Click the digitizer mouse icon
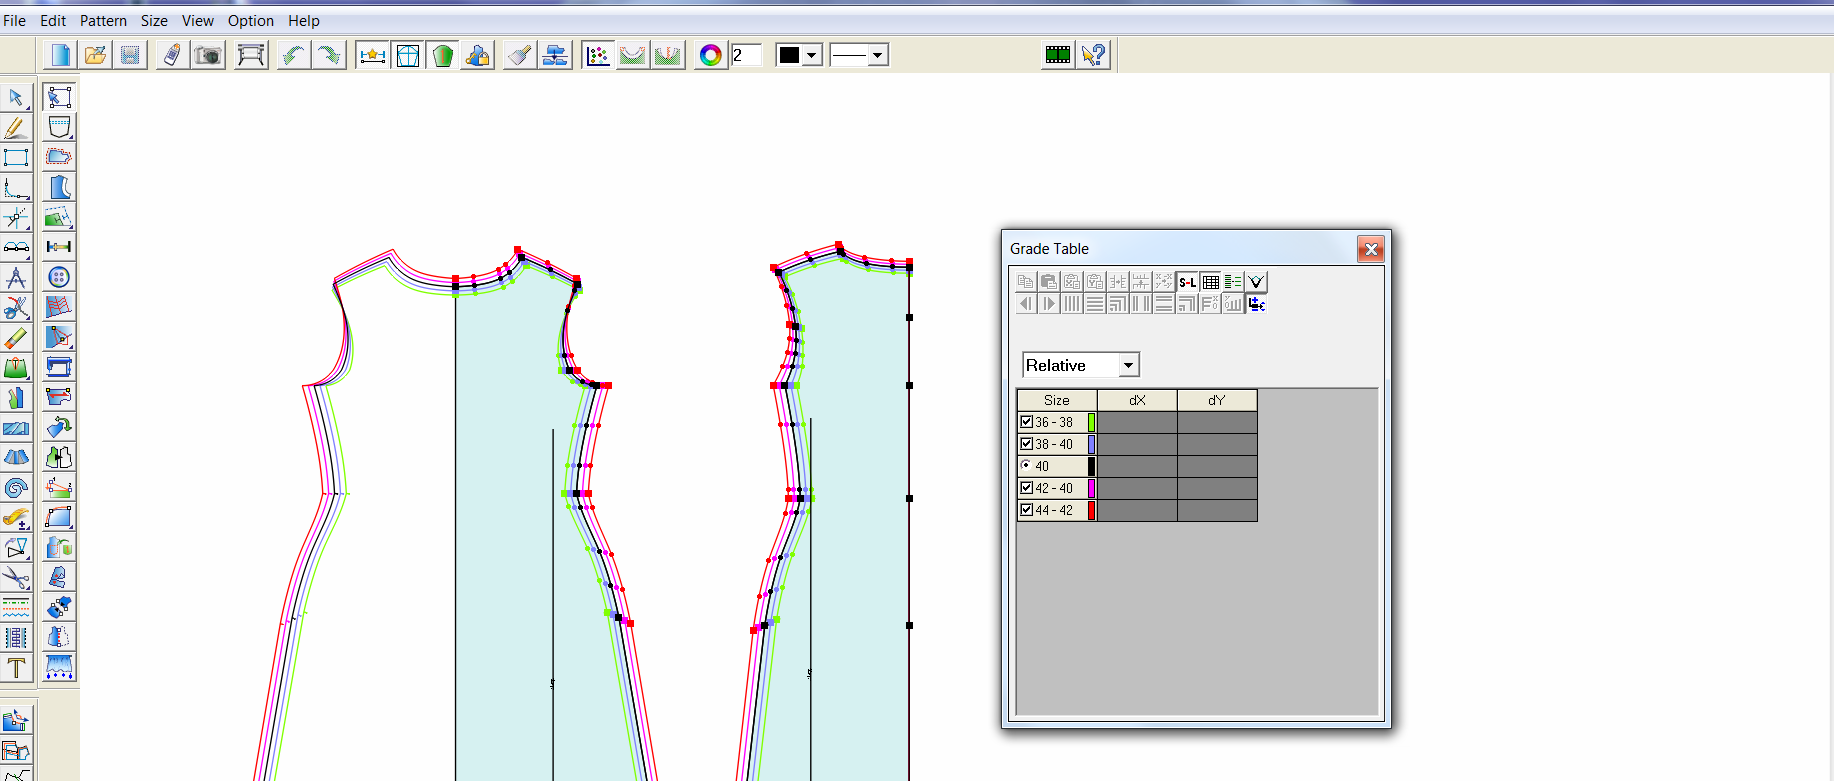Viewport: 1834px width, 781px height. click(172, 55)
